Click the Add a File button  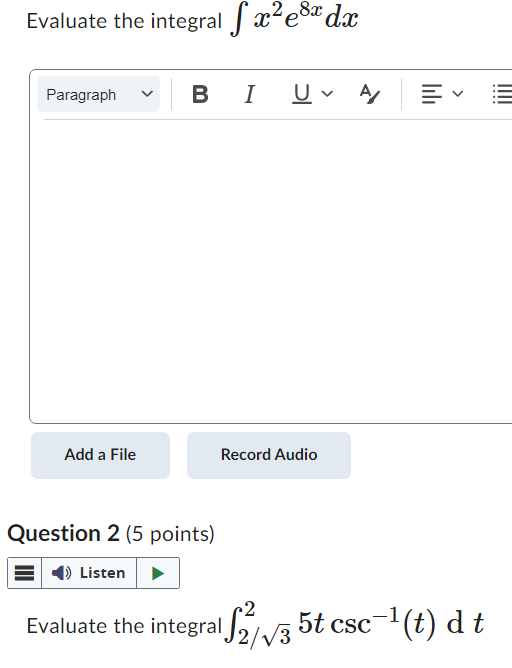(101, 455)
